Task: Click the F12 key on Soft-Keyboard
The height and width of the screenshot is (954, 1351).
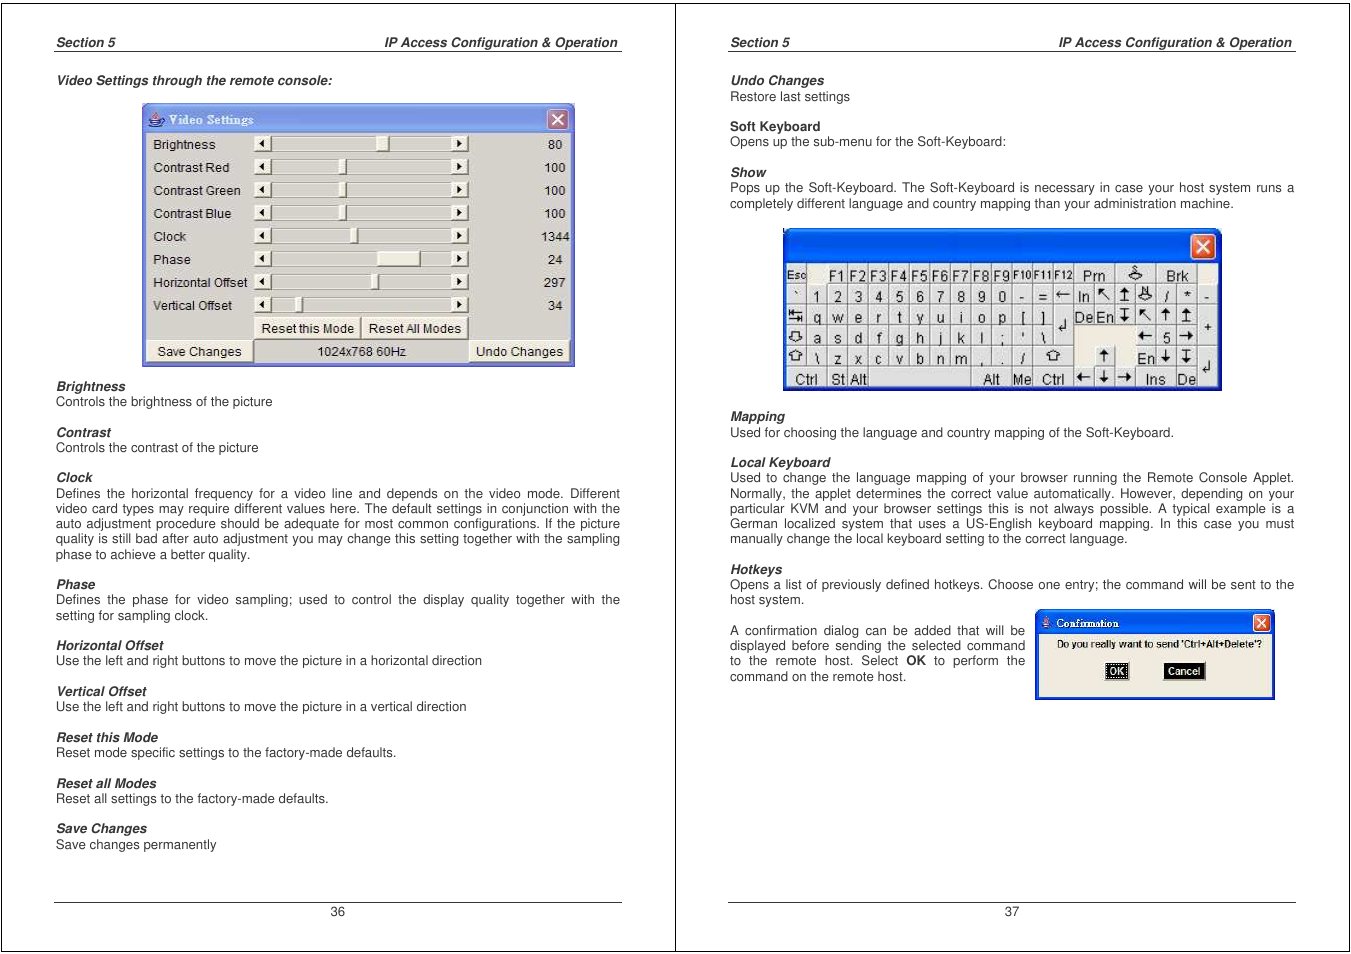Action: pyautogui.click(x=1063, y=274)
